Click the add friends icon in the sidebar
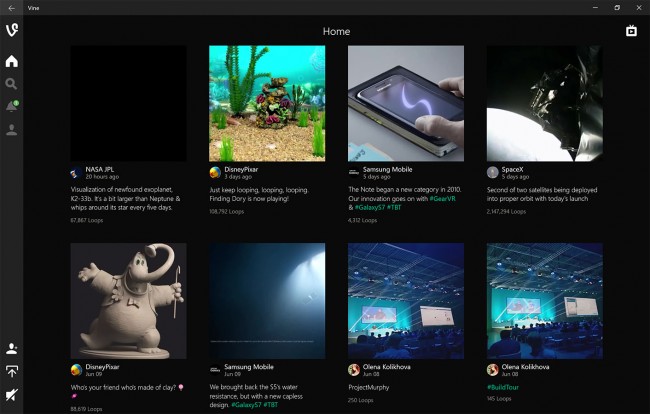Viewport: 650px width, 414px height. coord(12,349)
